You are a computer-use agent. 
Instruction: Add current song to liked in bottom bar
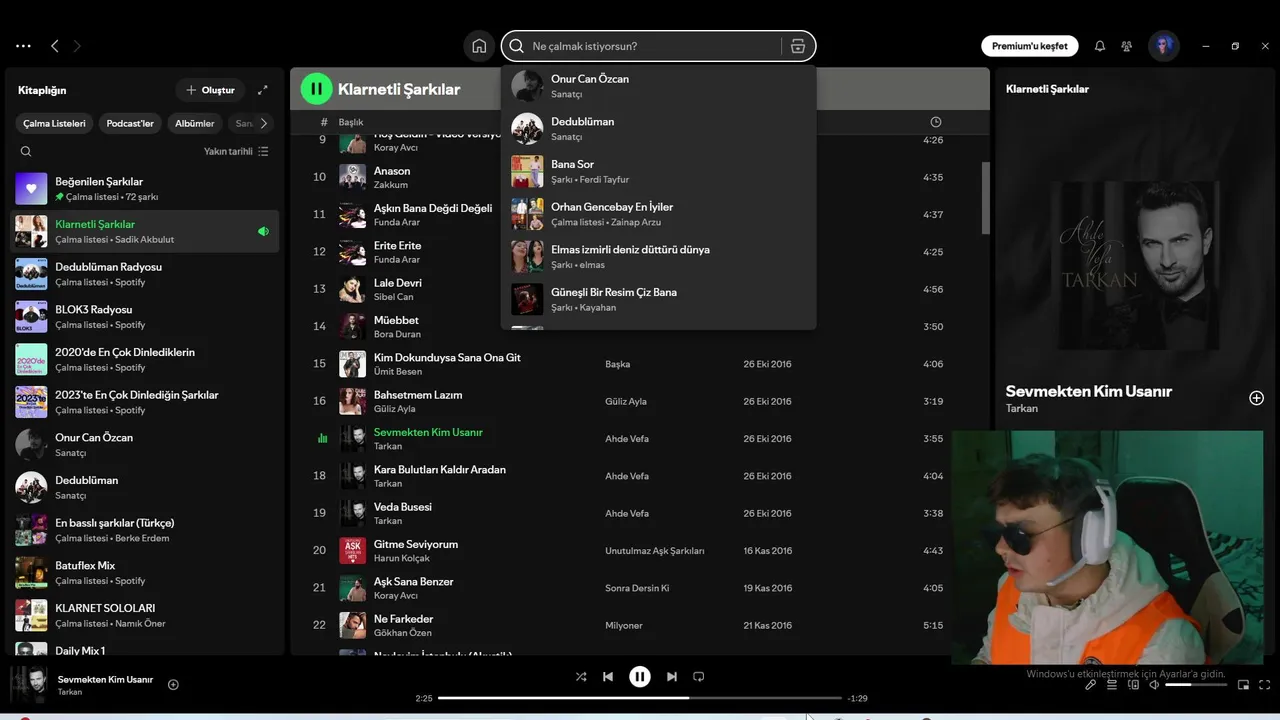(x=173, y=685)
